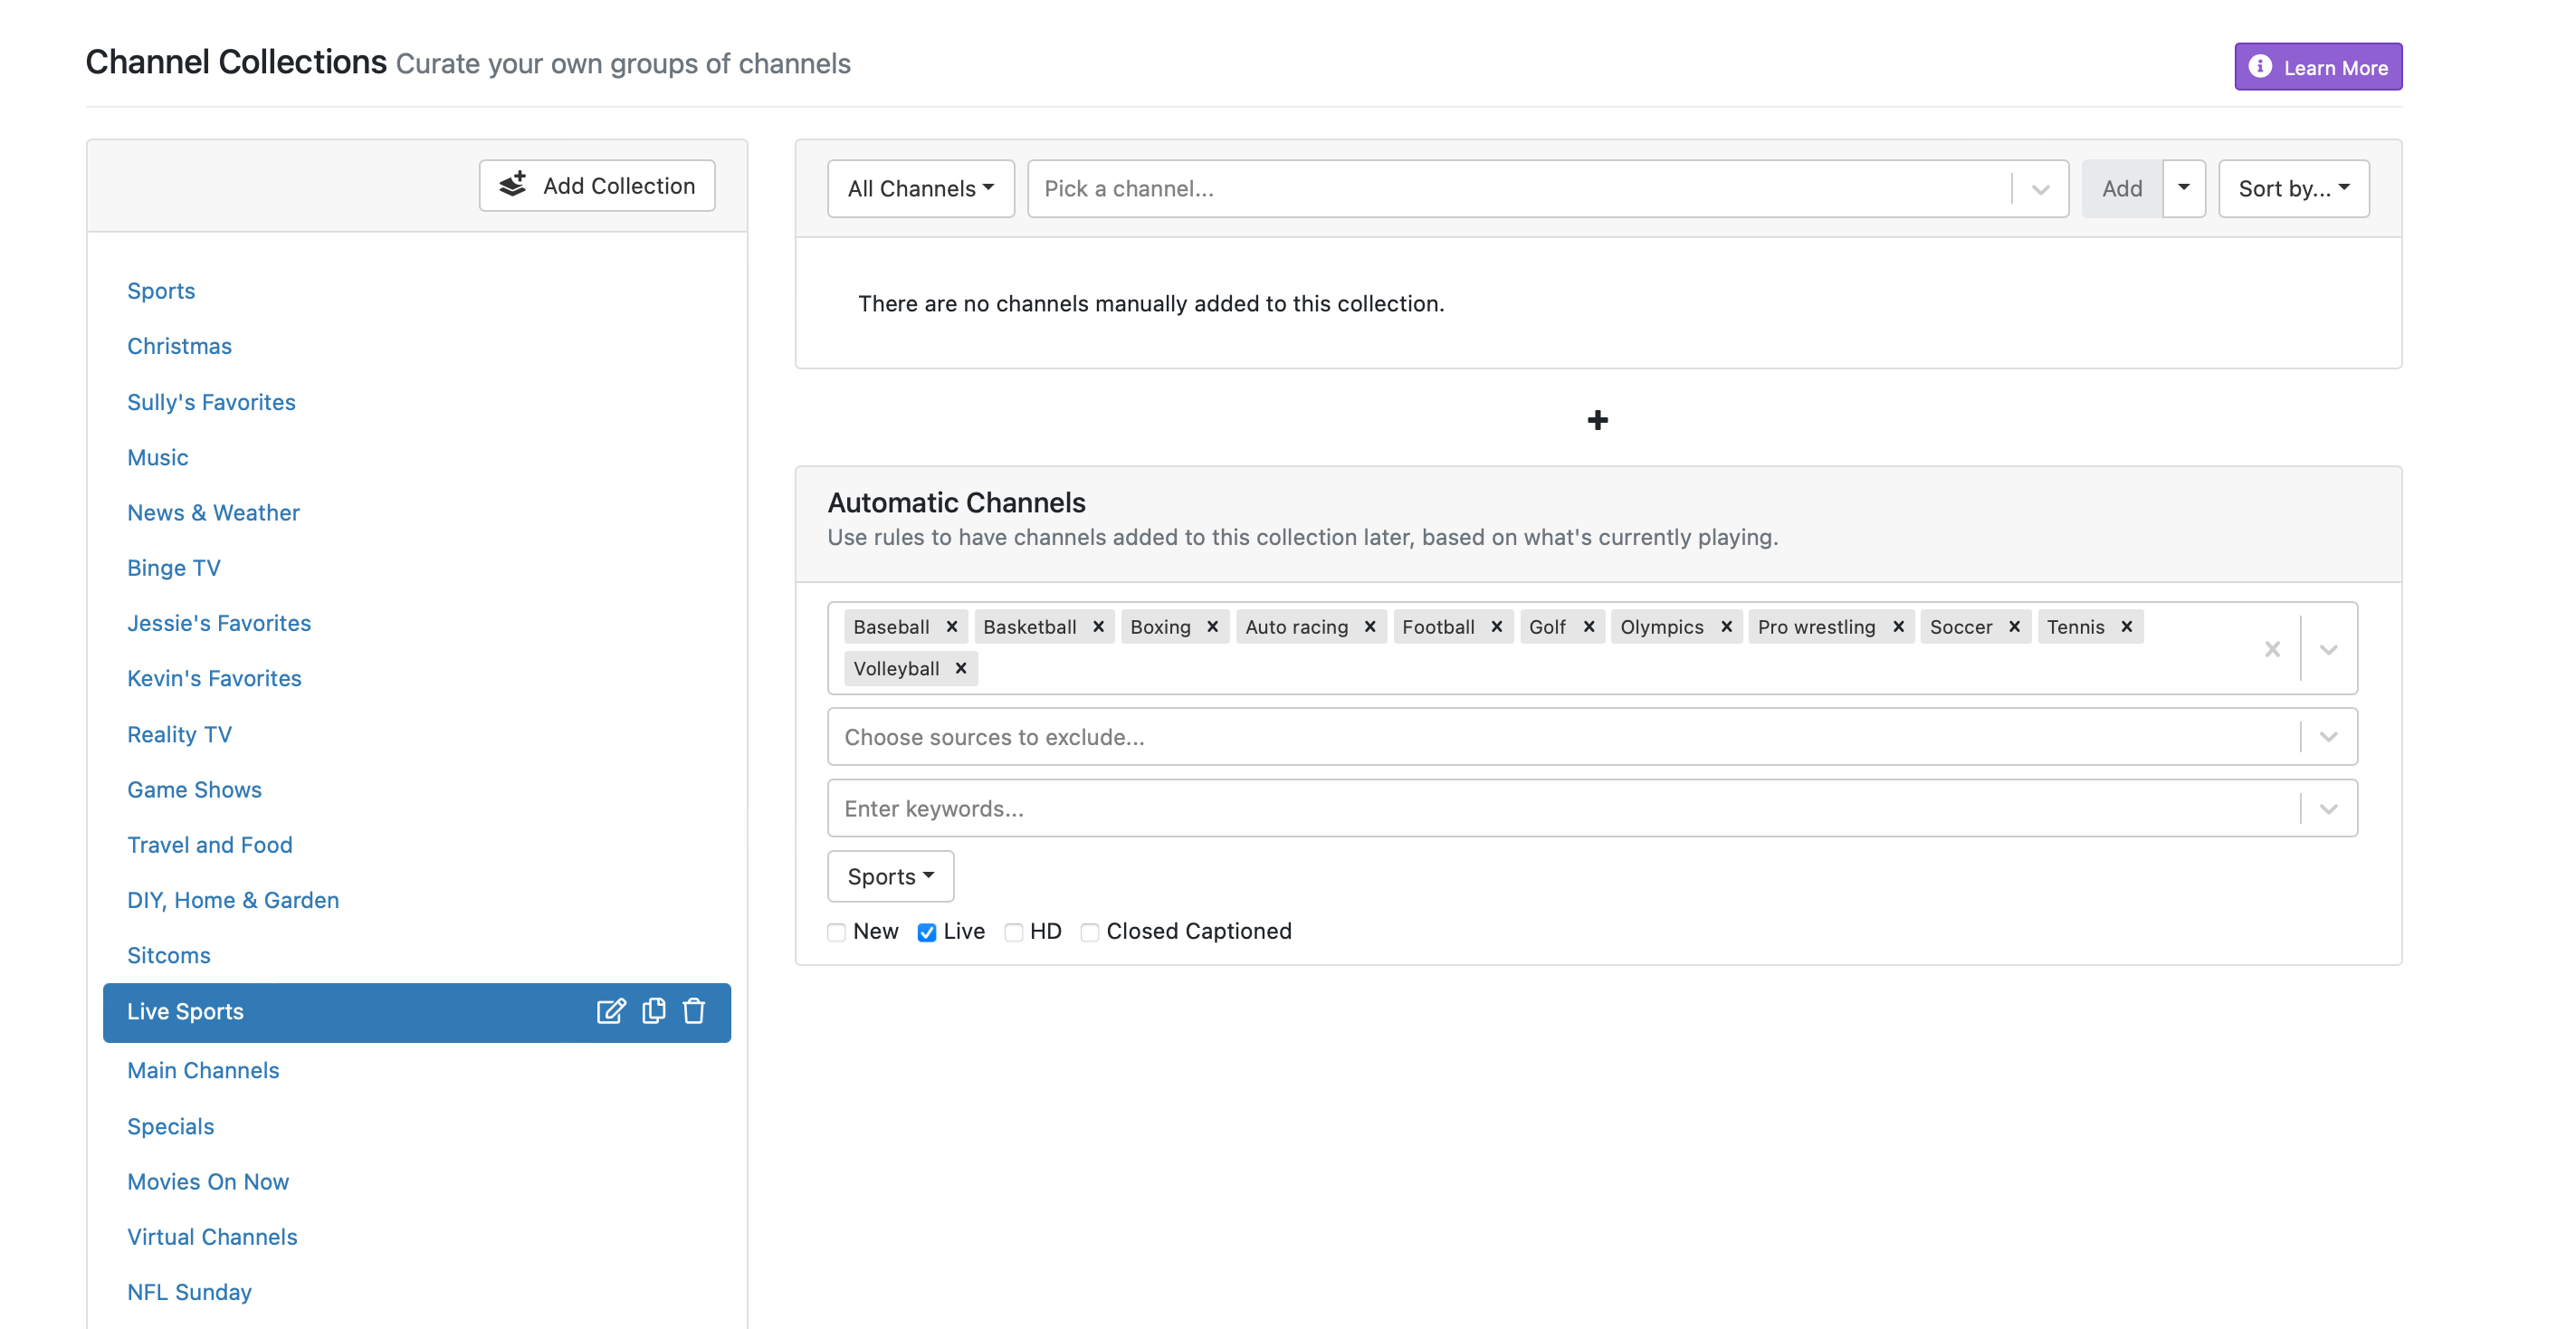Click the Learn More button
The width and height of the screenshot is (2576, 1329).
coord(2317,67)
